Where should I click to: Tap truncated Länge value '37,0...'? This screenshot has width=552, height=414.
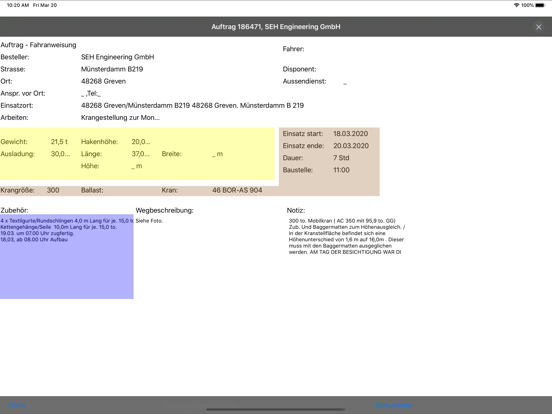pos(140,154)
